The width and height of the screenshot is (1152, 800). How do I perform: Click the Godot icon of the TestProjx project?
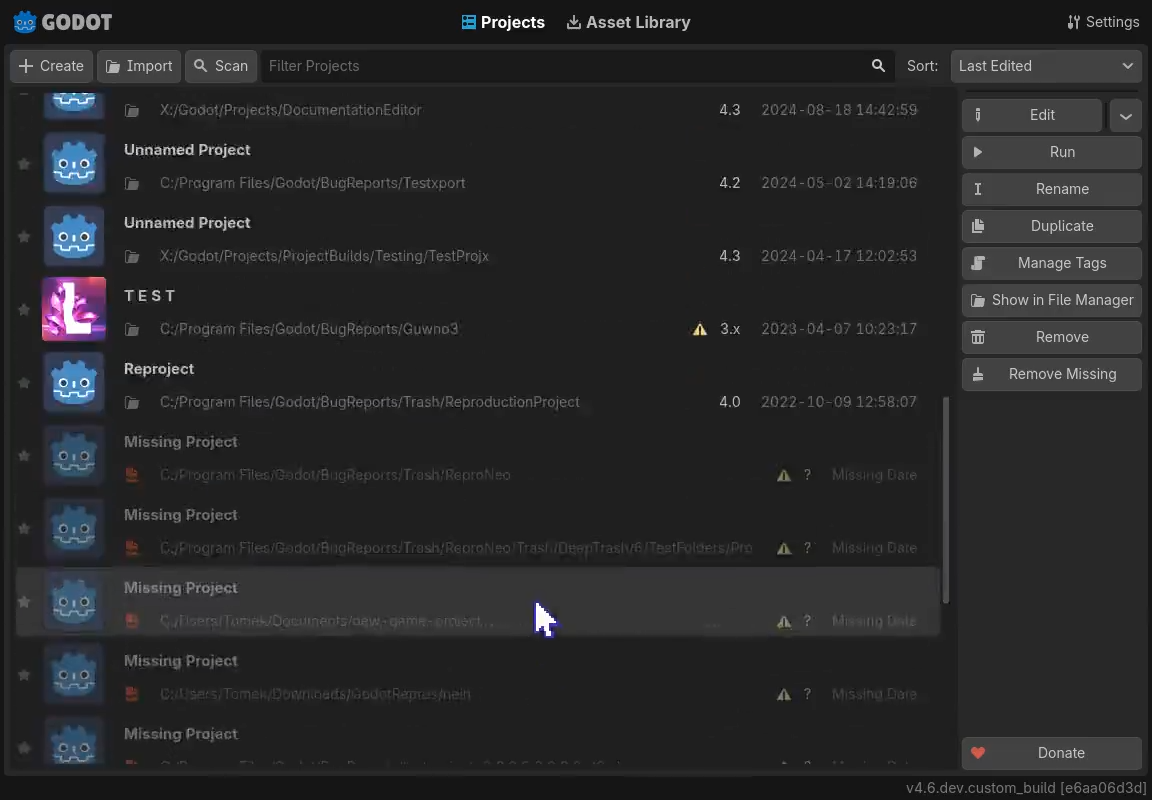point(74,236)
